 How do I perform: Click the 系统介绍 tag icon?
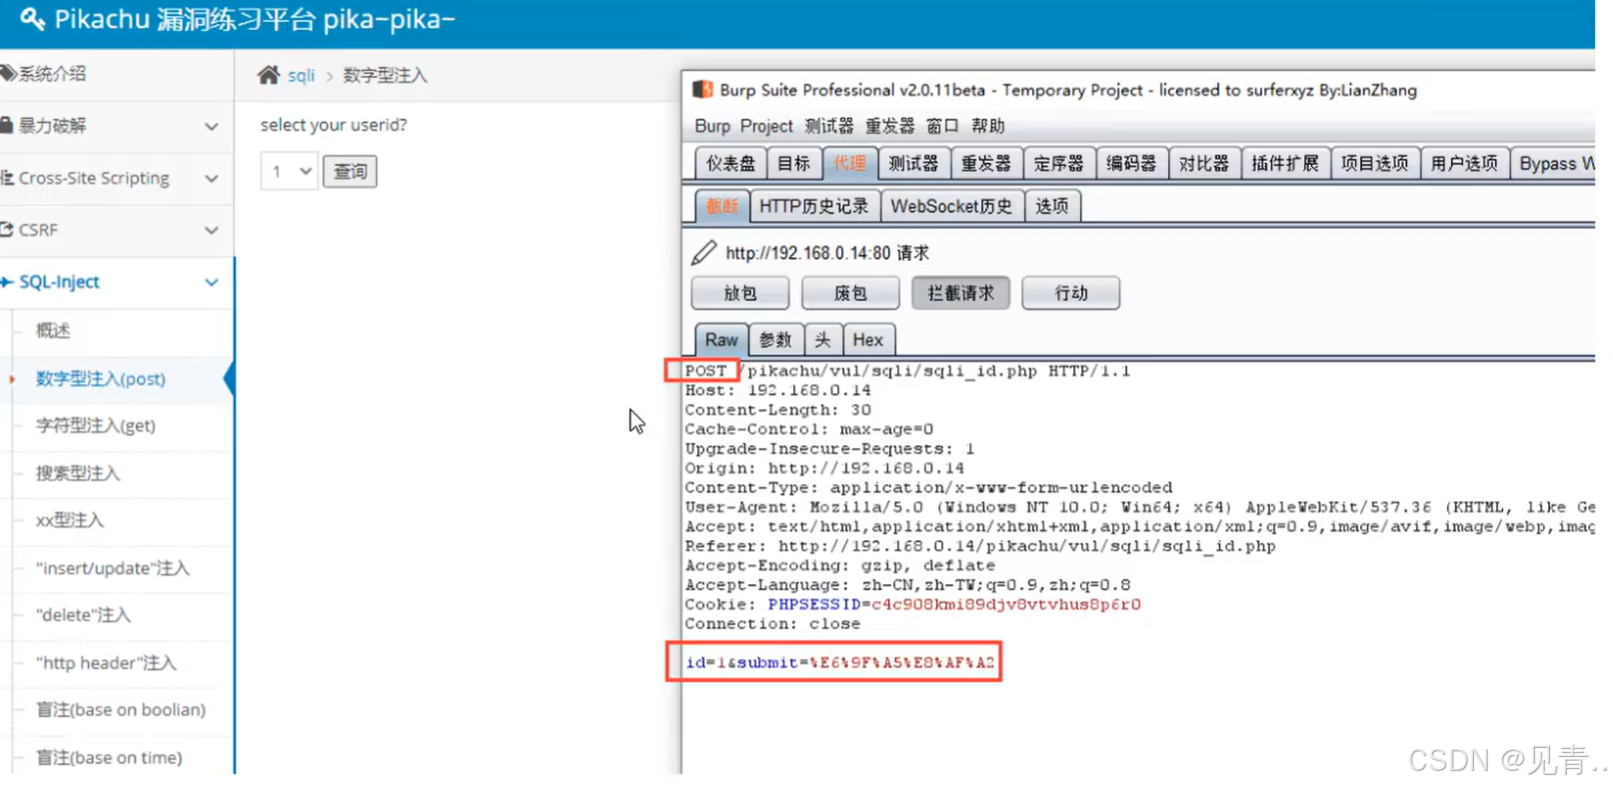(x=8, y=73)
